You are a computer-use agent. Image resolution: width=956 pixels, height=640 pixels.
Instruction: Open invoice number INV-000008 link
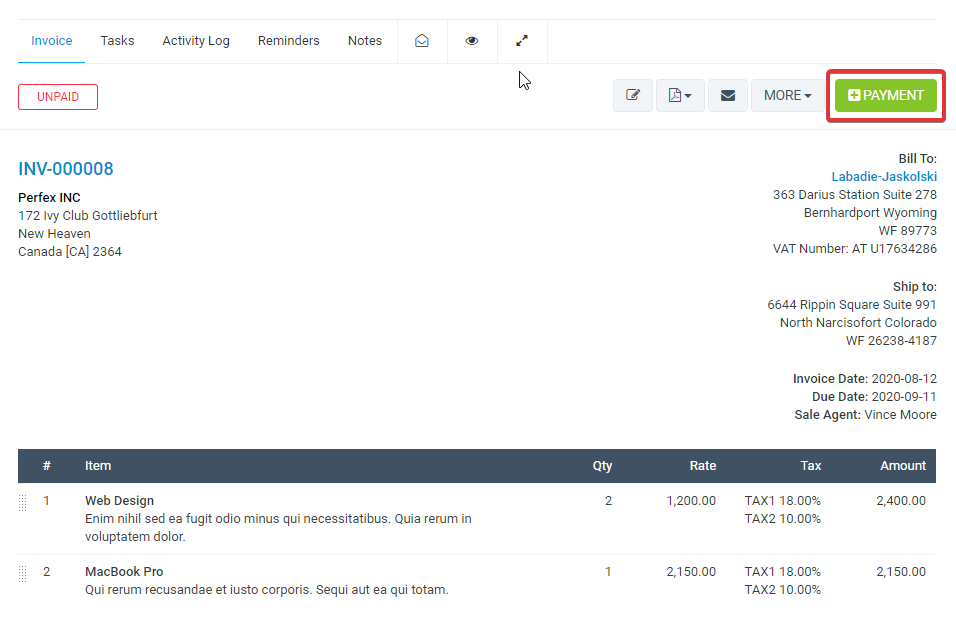tap(66, 169)
